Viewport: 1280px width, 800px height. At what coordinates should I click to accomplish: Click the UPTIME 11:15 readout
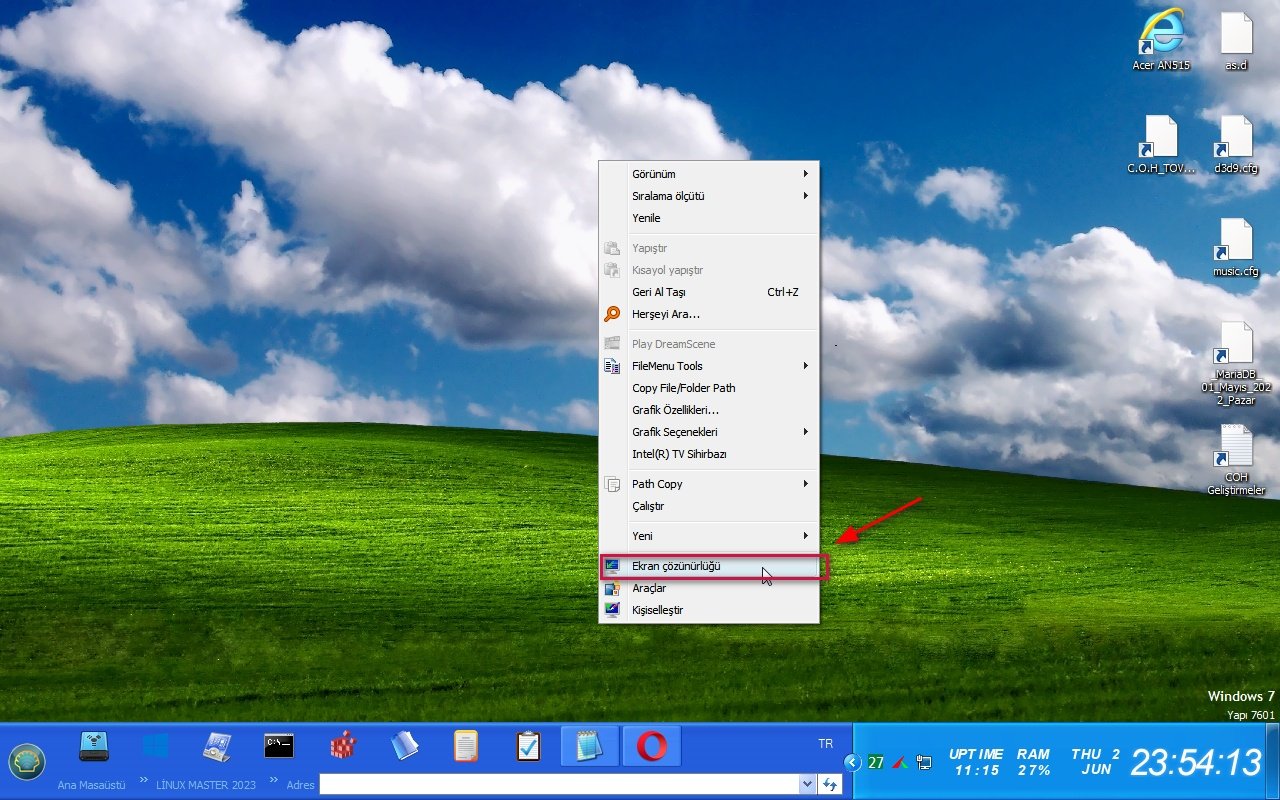(x=976, y=762)
